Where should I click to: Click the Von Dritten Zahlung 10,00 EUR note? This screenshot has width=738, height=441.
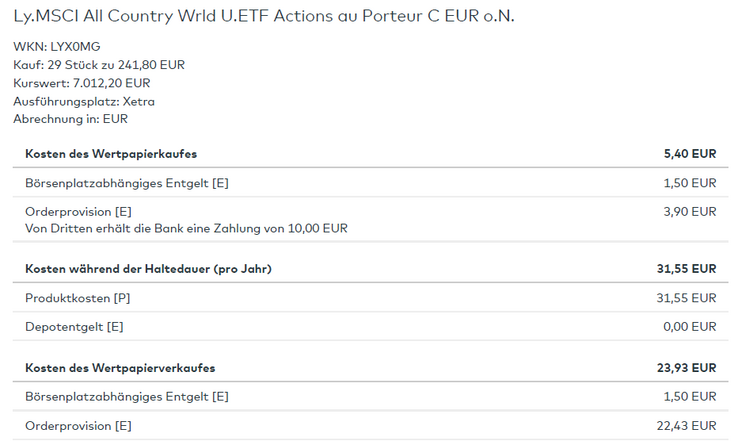pos(186,228)
